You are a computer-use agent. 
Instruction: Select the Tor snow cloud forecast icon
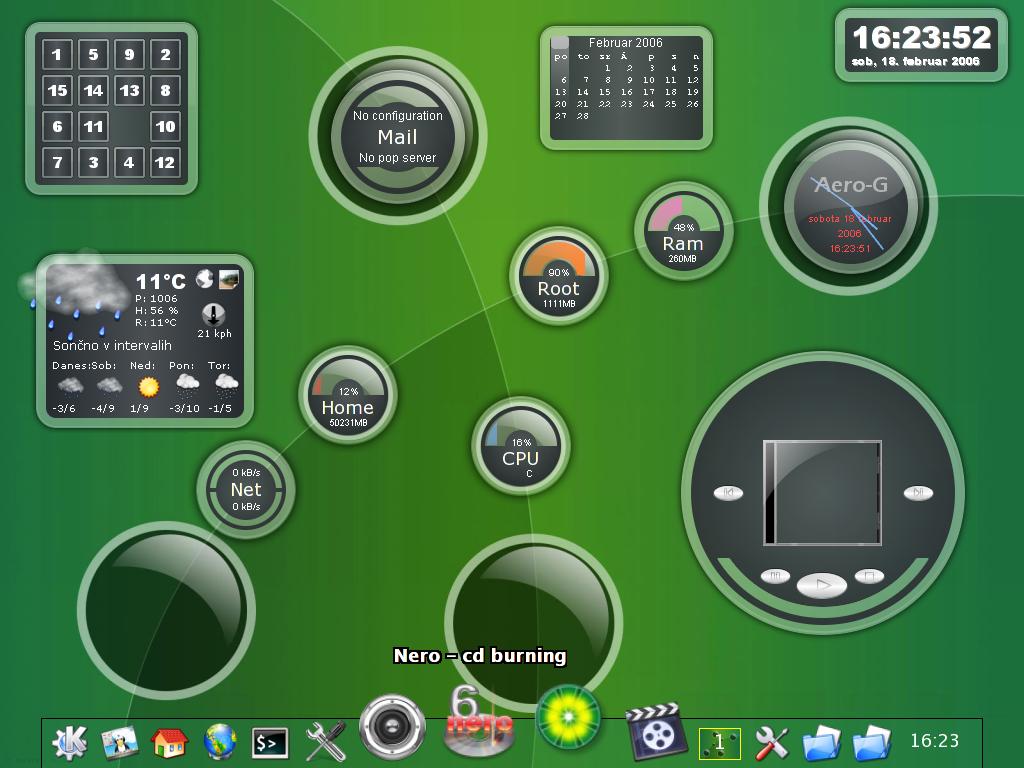227,385
